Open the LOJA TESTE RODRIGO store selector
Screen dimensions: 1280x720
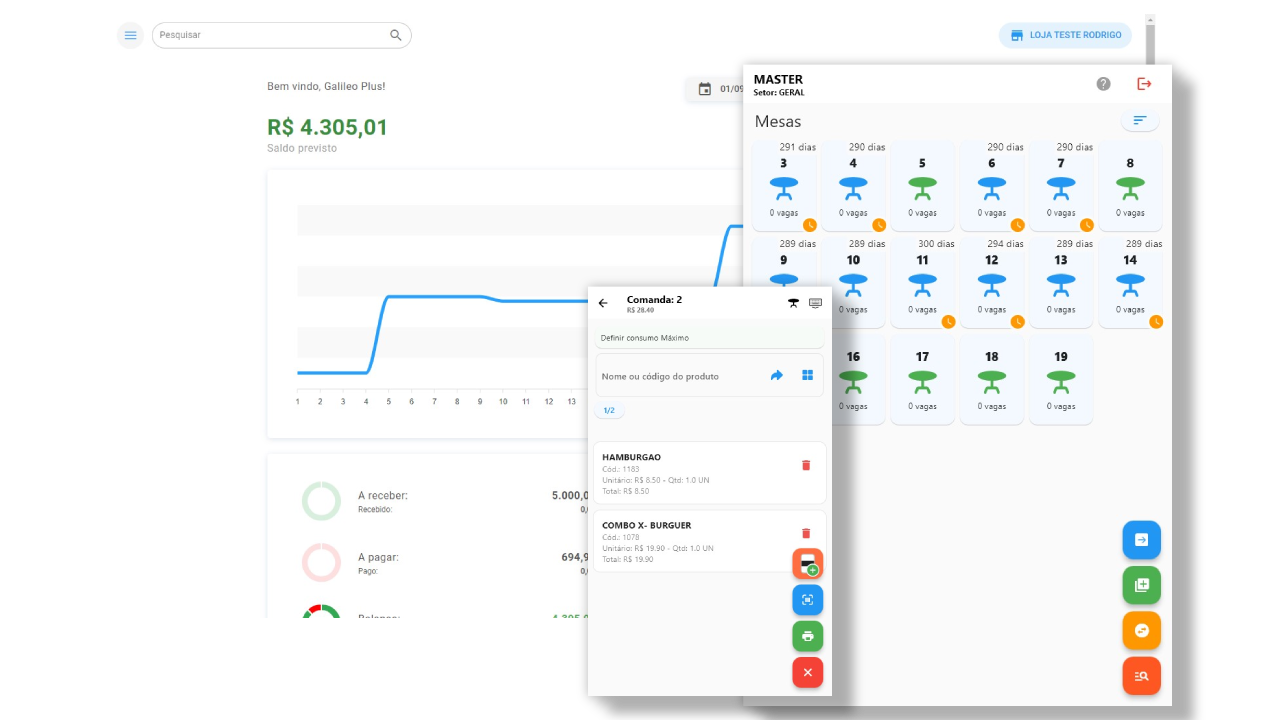(x=1065, y=35)
